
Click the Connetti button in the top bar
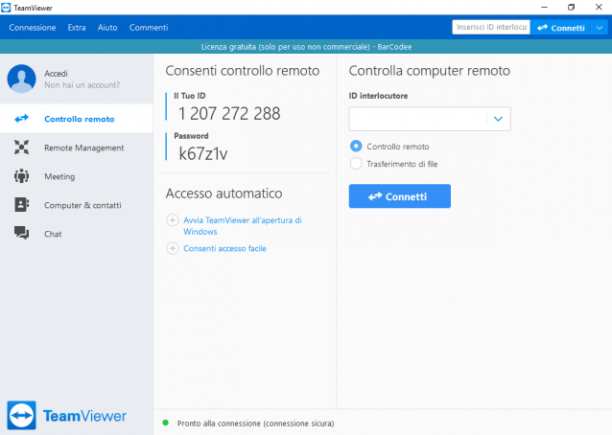click(x=561, y=27)
